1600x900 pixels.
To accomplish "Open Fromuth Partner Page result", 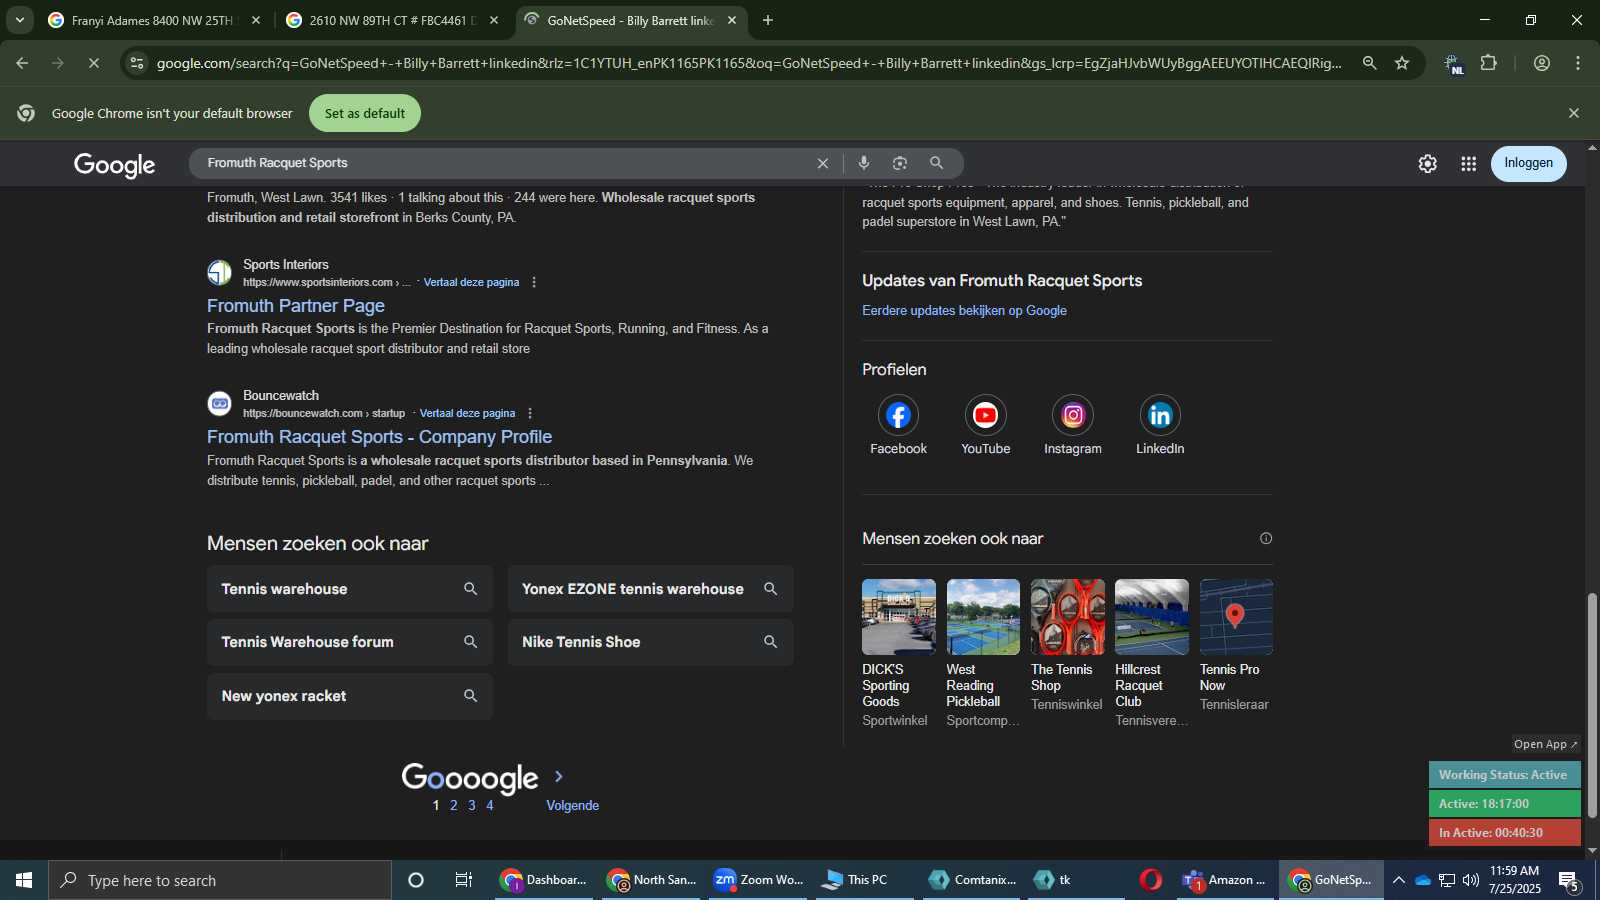I will (296, 306).
